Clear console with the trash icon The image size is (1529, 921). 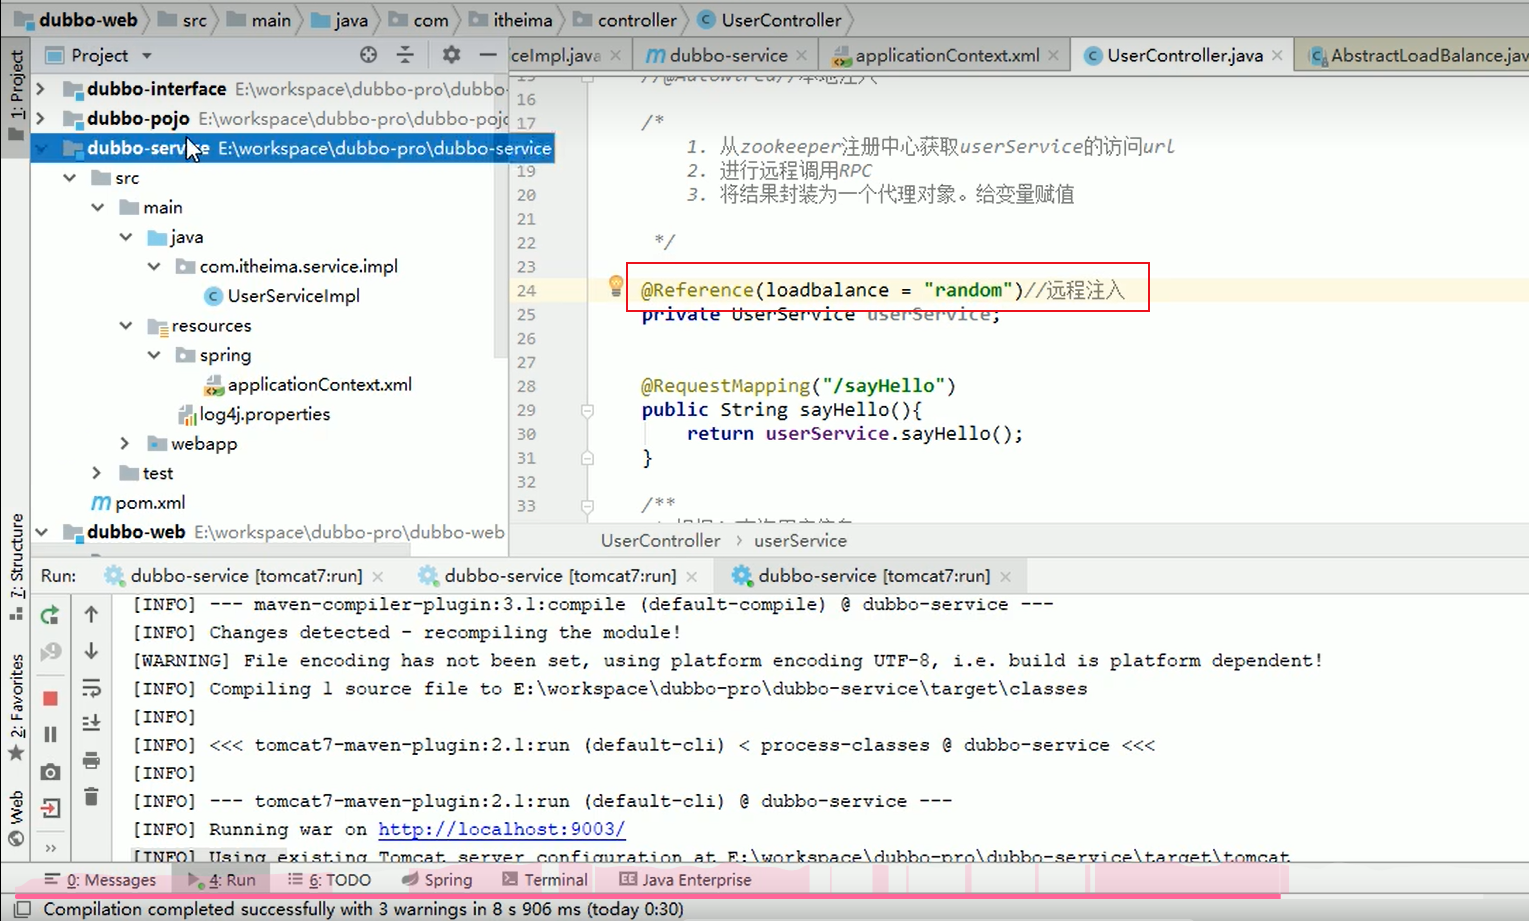click(91, 796)
